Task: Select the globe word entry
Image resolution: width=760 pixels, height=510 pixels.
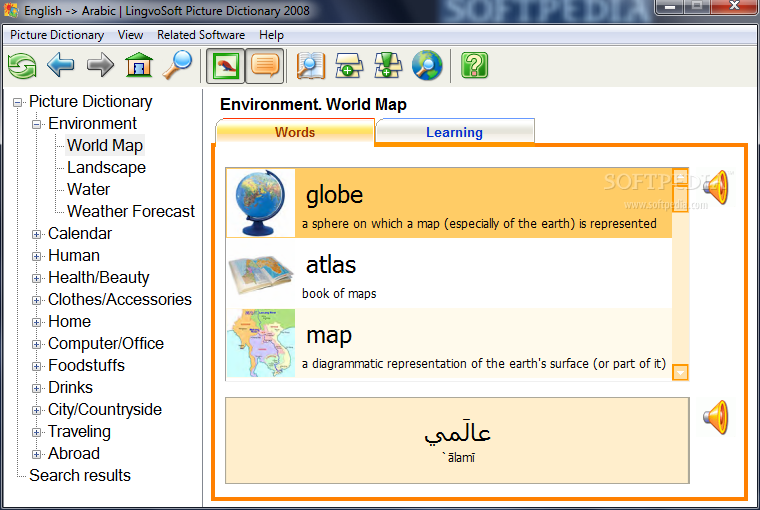Action: pos(449,203)
